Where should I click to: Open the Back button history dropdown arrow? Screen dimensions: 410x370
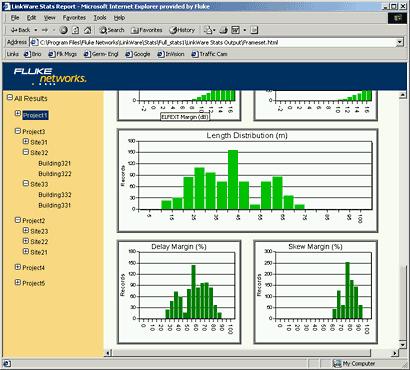(36, 30)
